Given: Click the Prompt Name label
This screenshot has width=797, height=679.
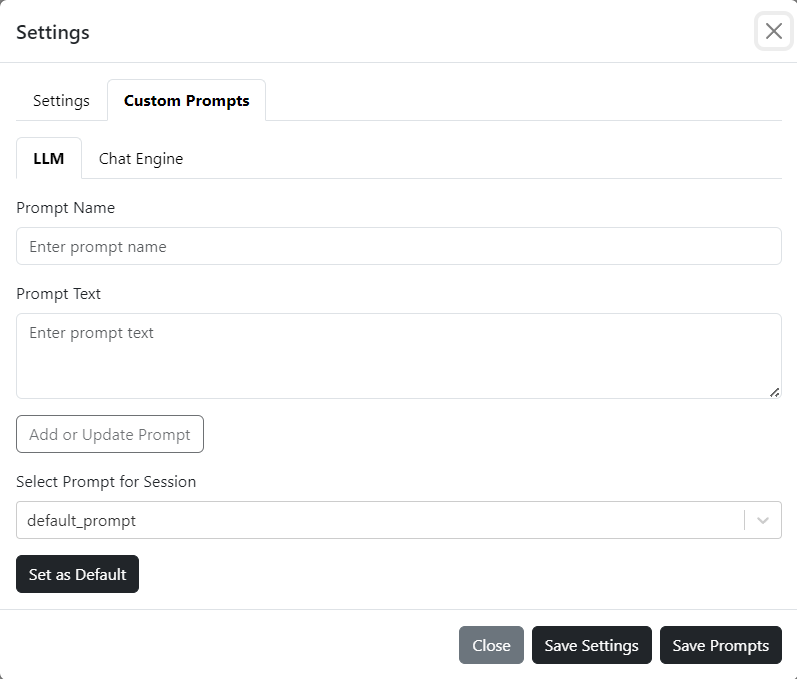Looking at the screenshot, I should pos(66,208).
